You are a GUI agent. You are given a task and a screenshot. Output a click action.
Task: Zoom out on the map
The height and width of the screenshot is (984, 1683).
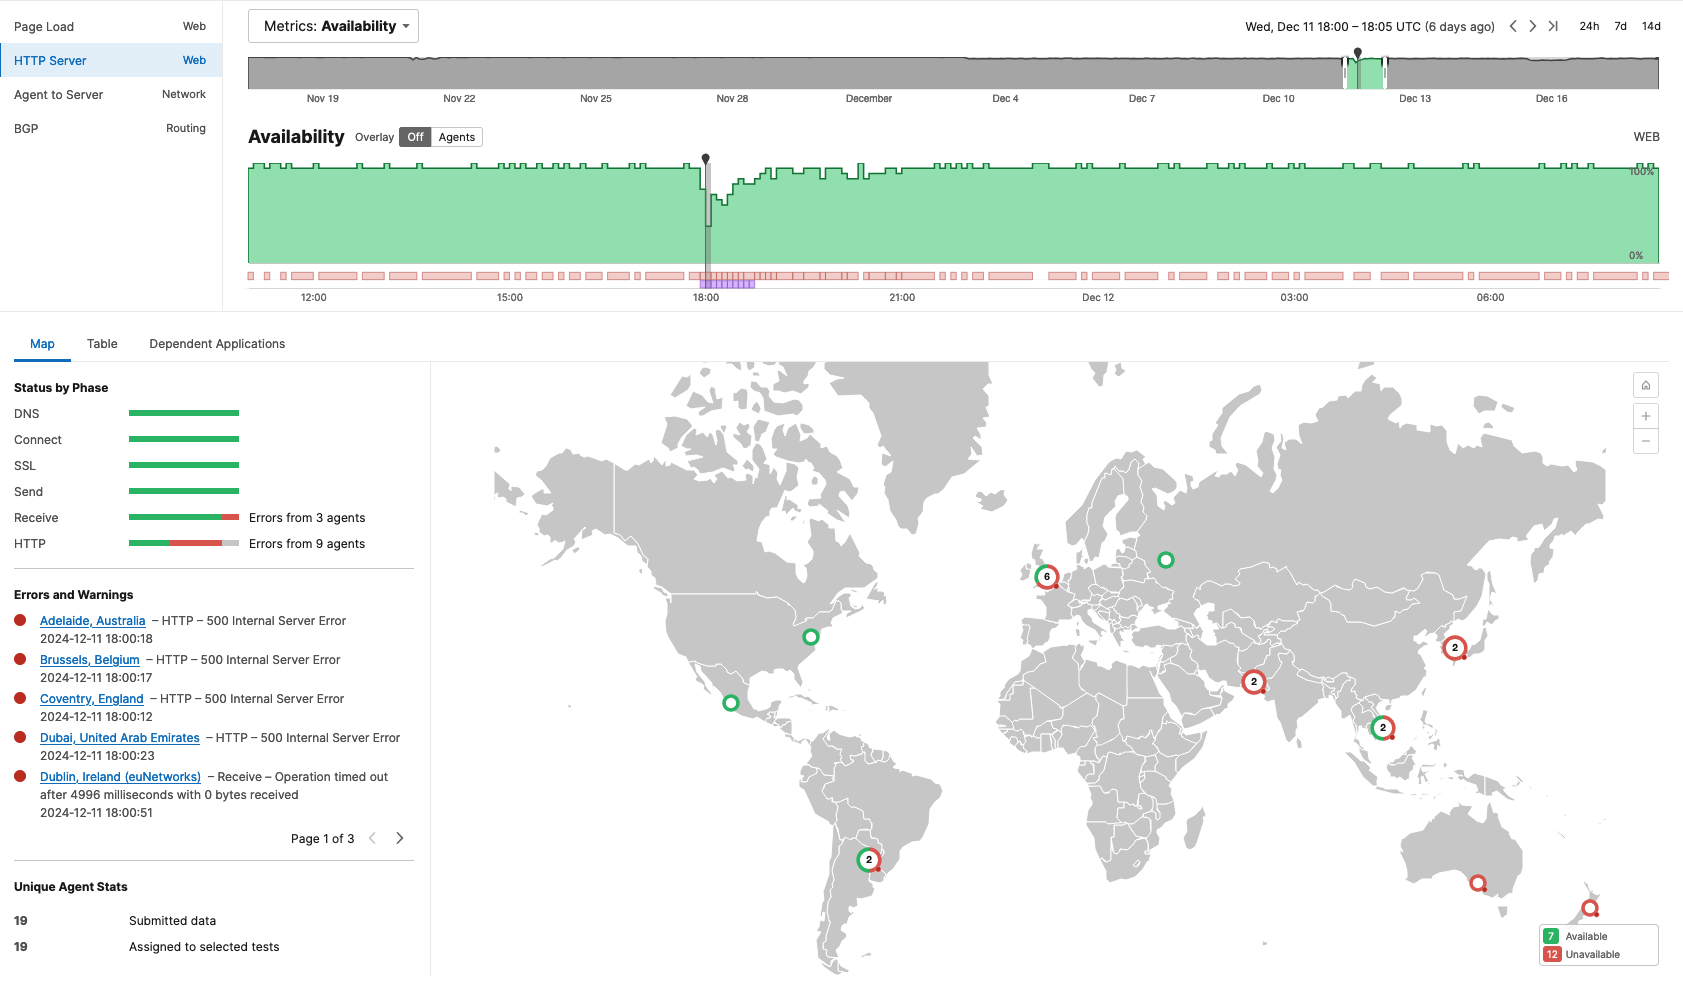coord(1645,441)
